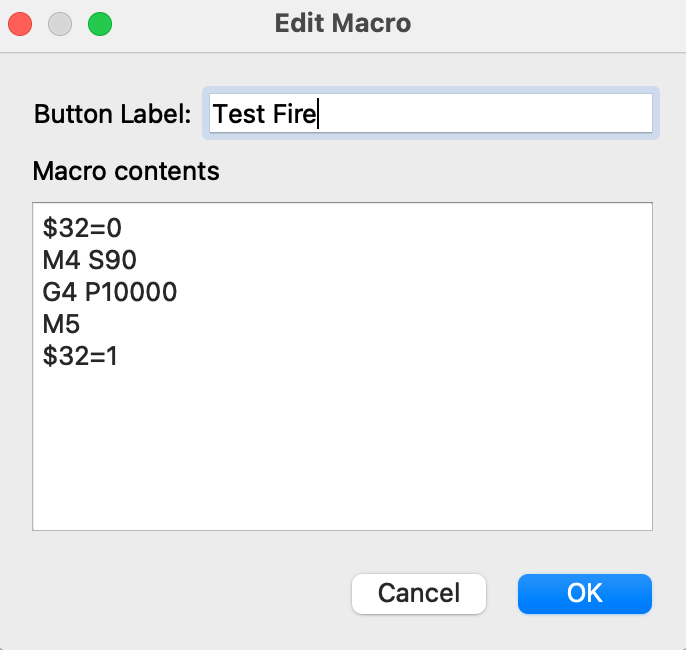The image size is (686, 650).
Task: Click the gray minimize window button
Action: click(x=60, y=24)
